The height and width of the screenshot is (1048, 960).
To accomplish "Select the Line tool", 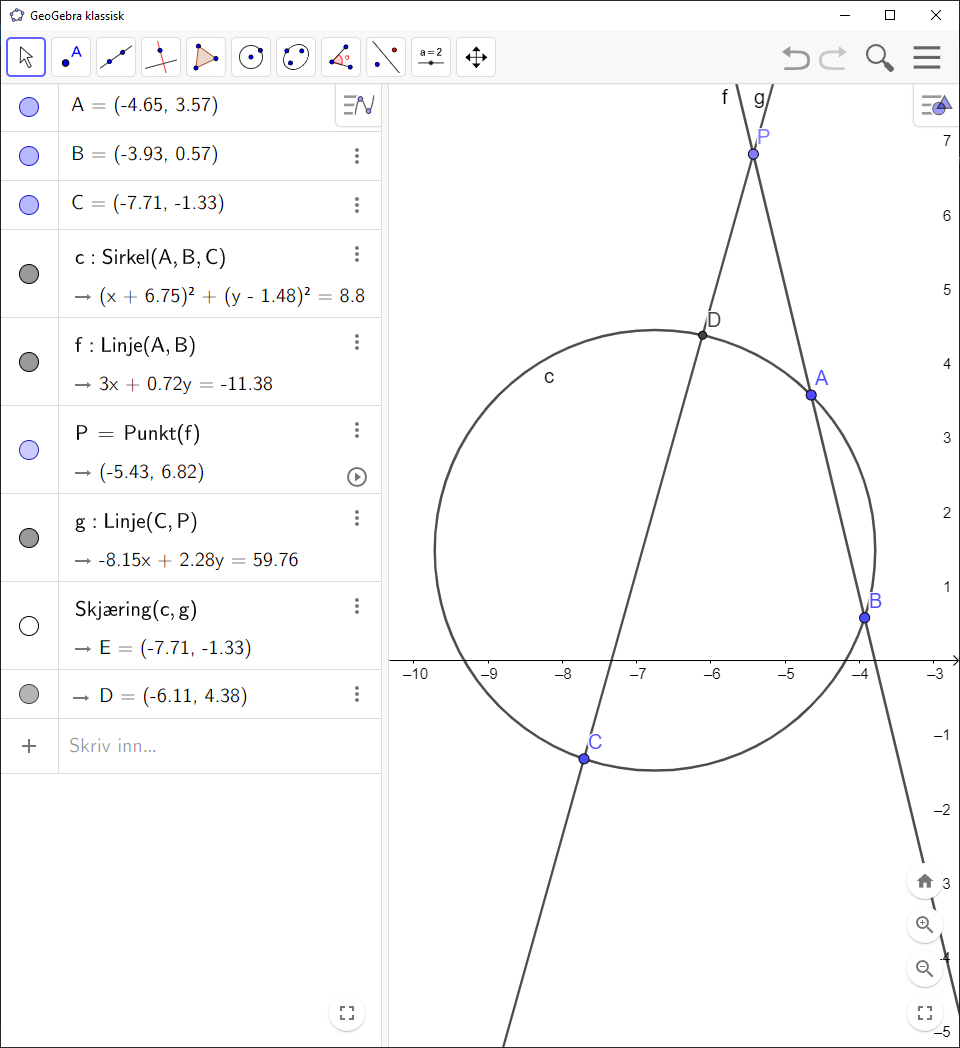I will coord(116,57).
